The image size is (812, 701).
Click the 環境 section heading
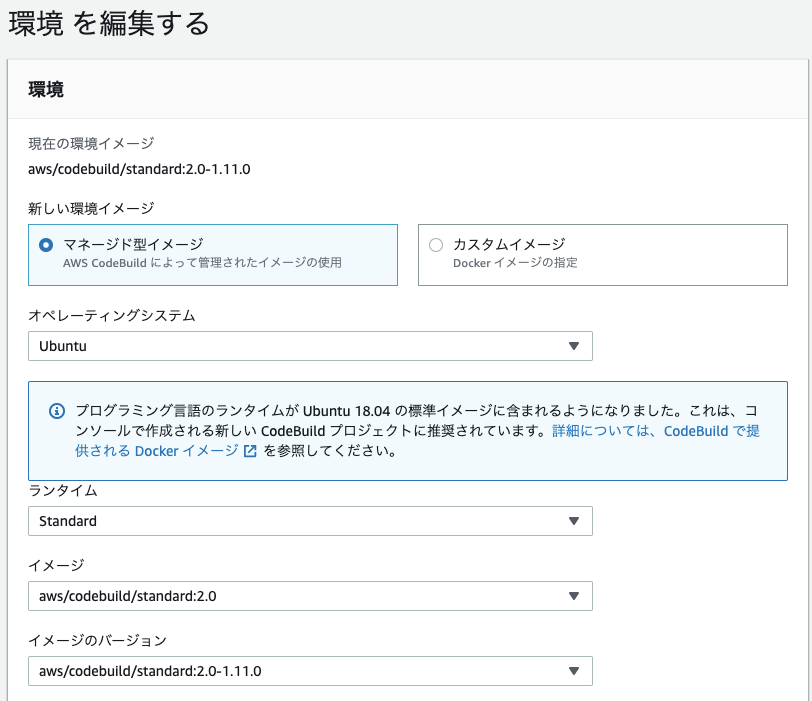click(46, 89)
